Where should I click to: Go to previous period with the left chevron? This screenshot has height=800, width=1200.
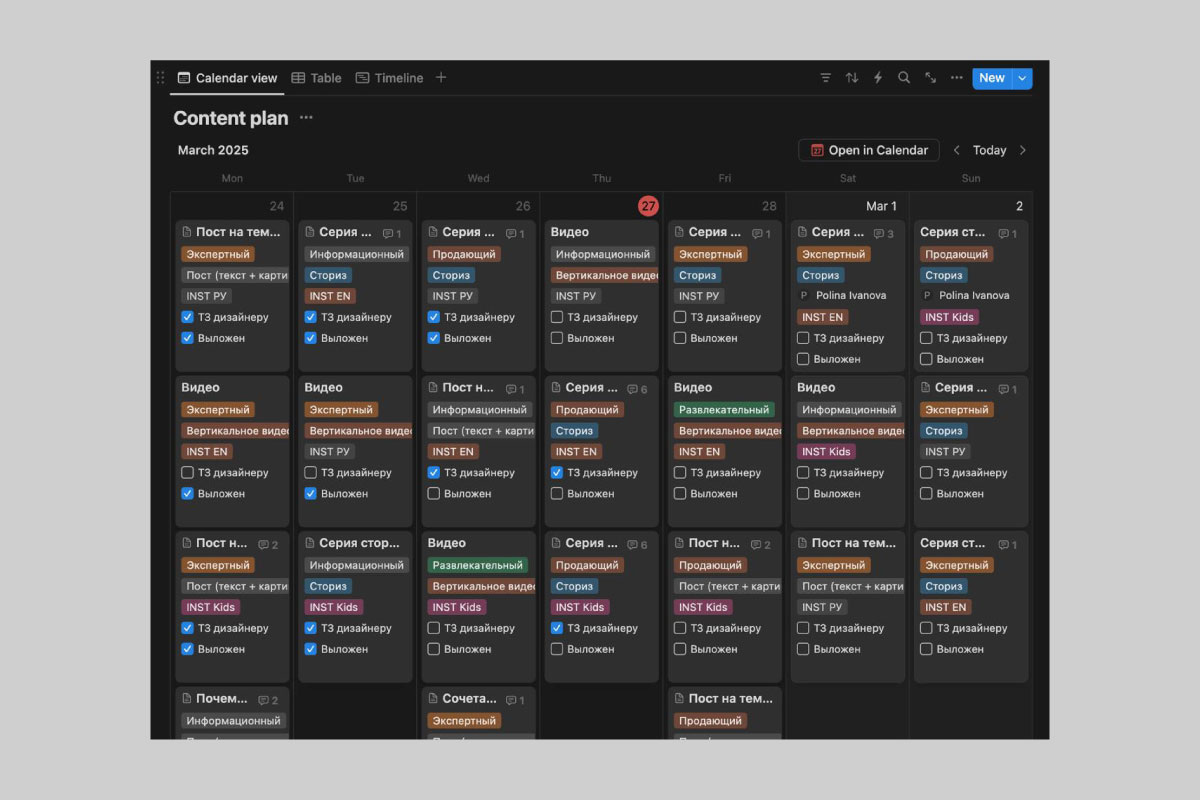pyautogui.click(x=956, y=150)
